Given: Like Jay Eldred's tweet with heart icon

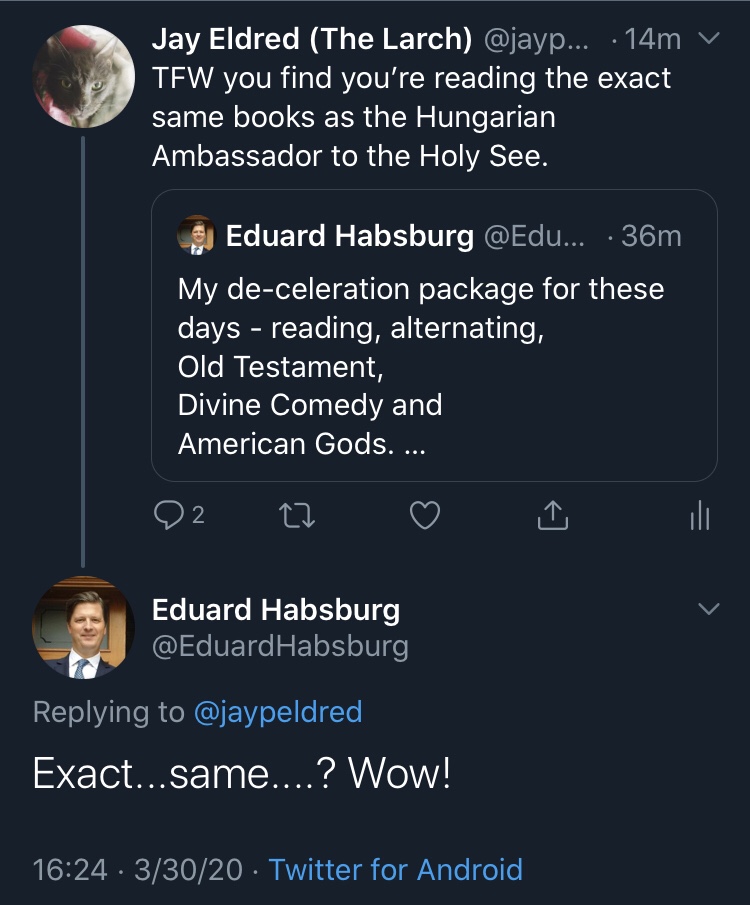Looking at the screenshot, I should click(426, 515).
